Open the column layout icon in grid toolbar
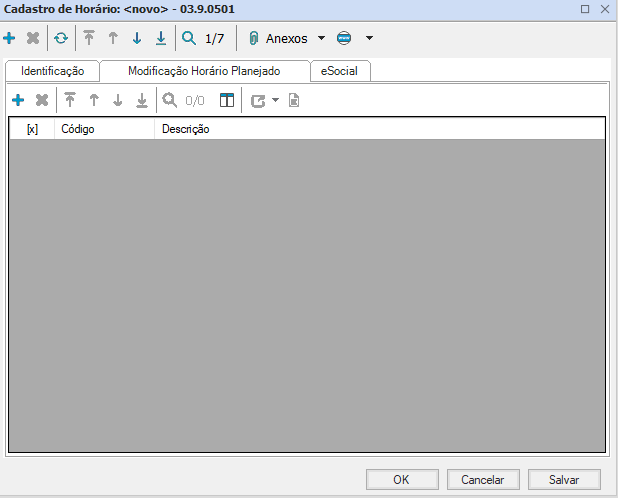Image resolution: width=618 pixels, height=499 pixels. tap(227, 100)
